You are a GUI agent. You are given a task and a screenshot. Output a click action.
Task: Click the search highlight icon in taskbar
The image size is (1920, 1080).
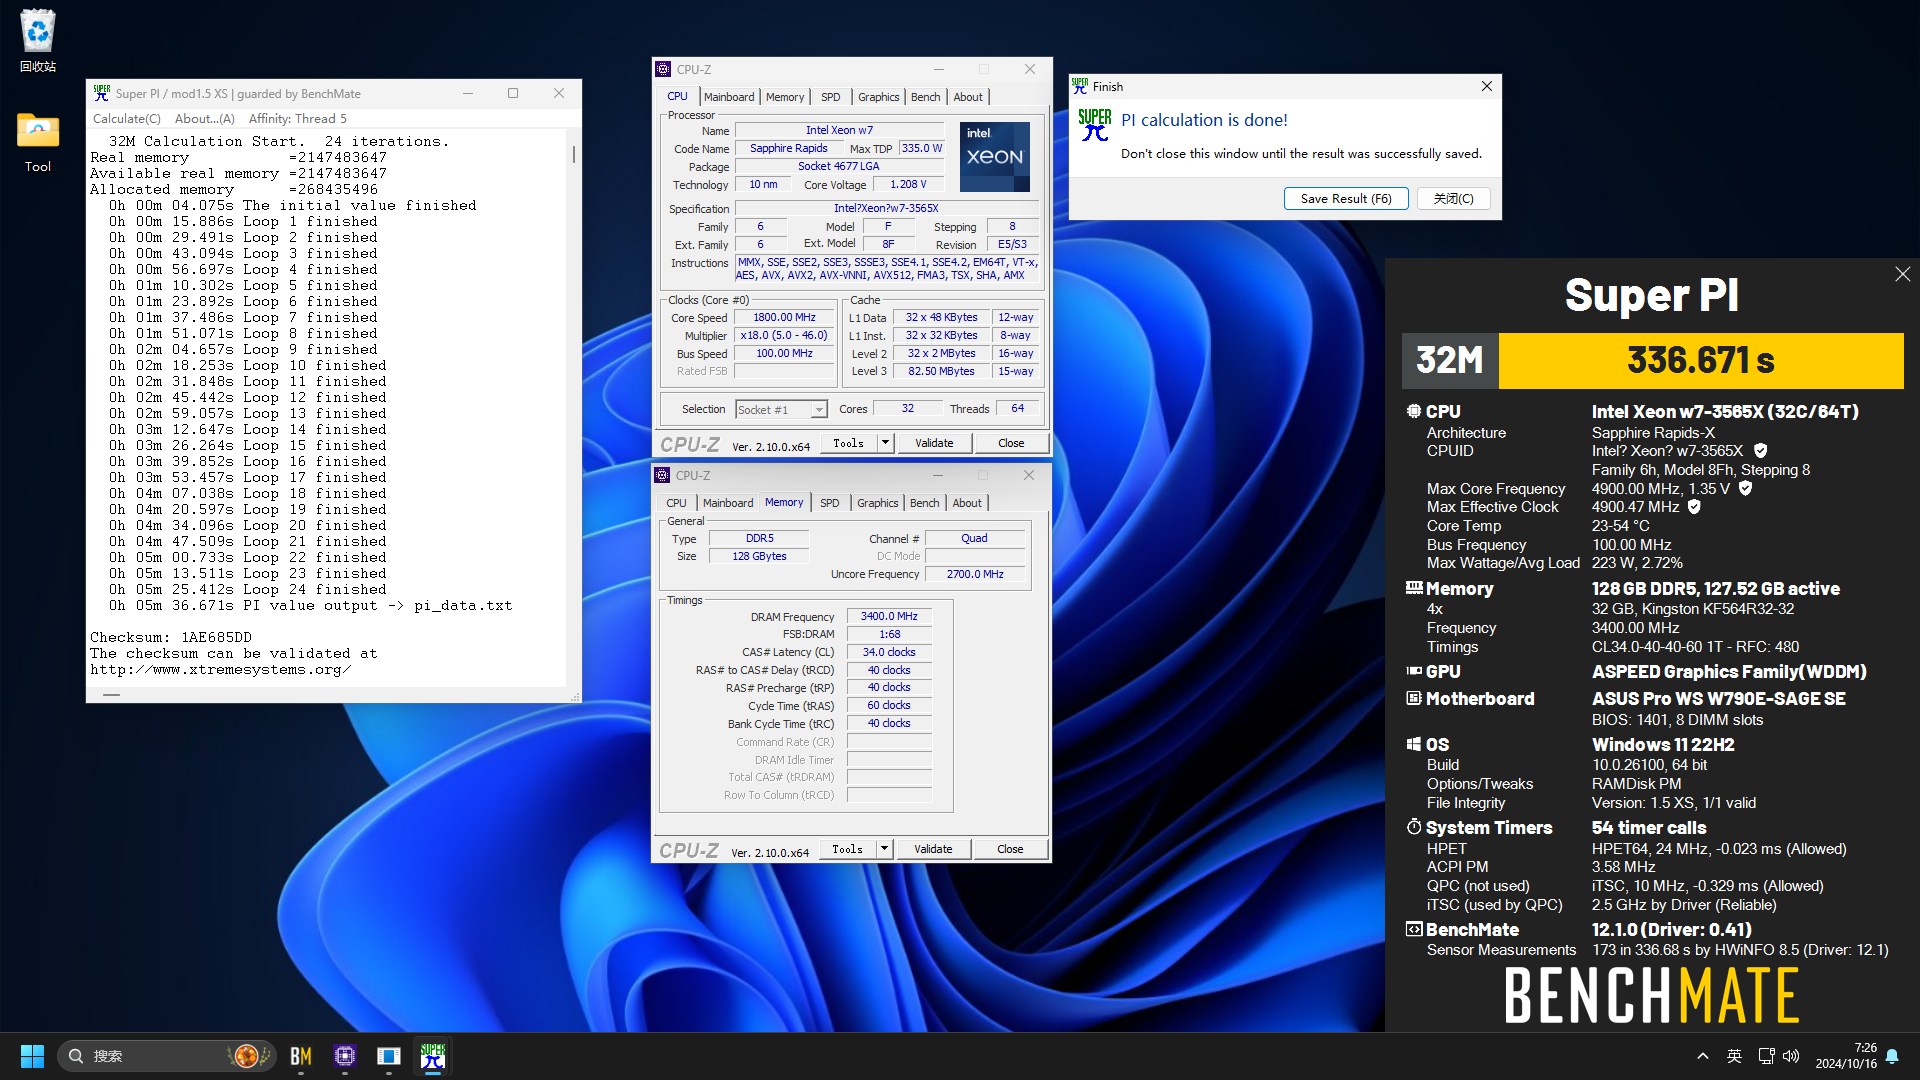247,1056
